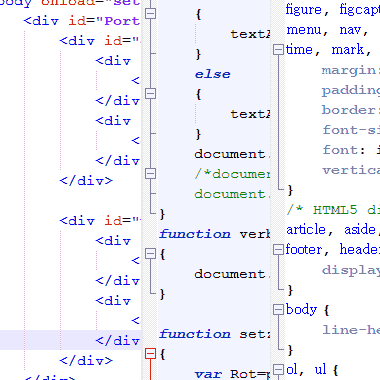Click the 'figure, figcapt' selector line

coord(333,10)
